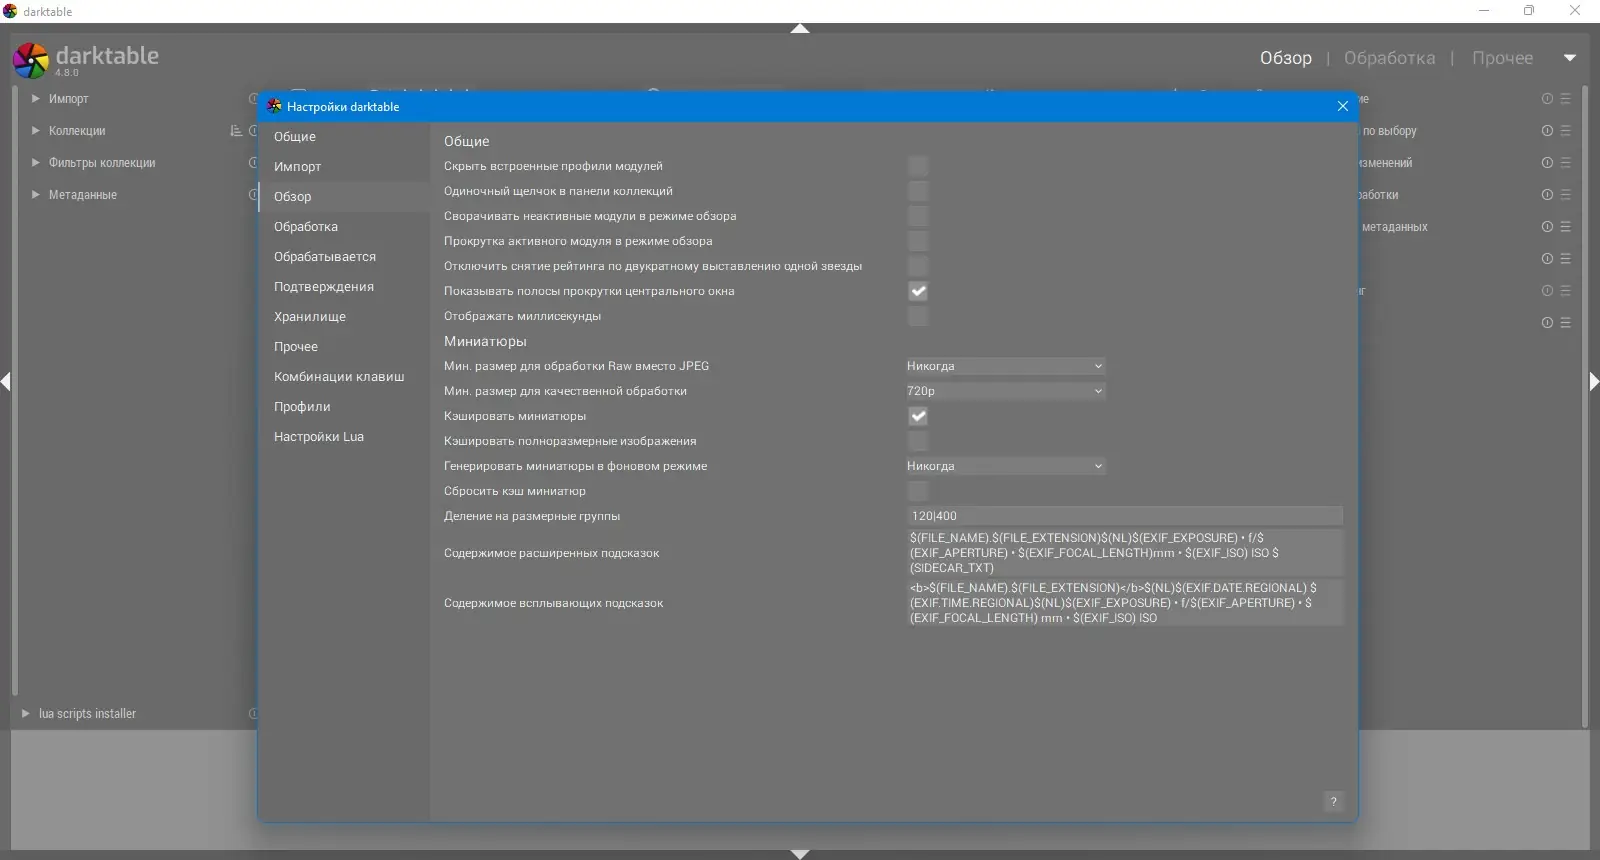Uncheck «Показывать полосы прокрутки центрального окна»

pyautogui.click(x=918, y=291)
